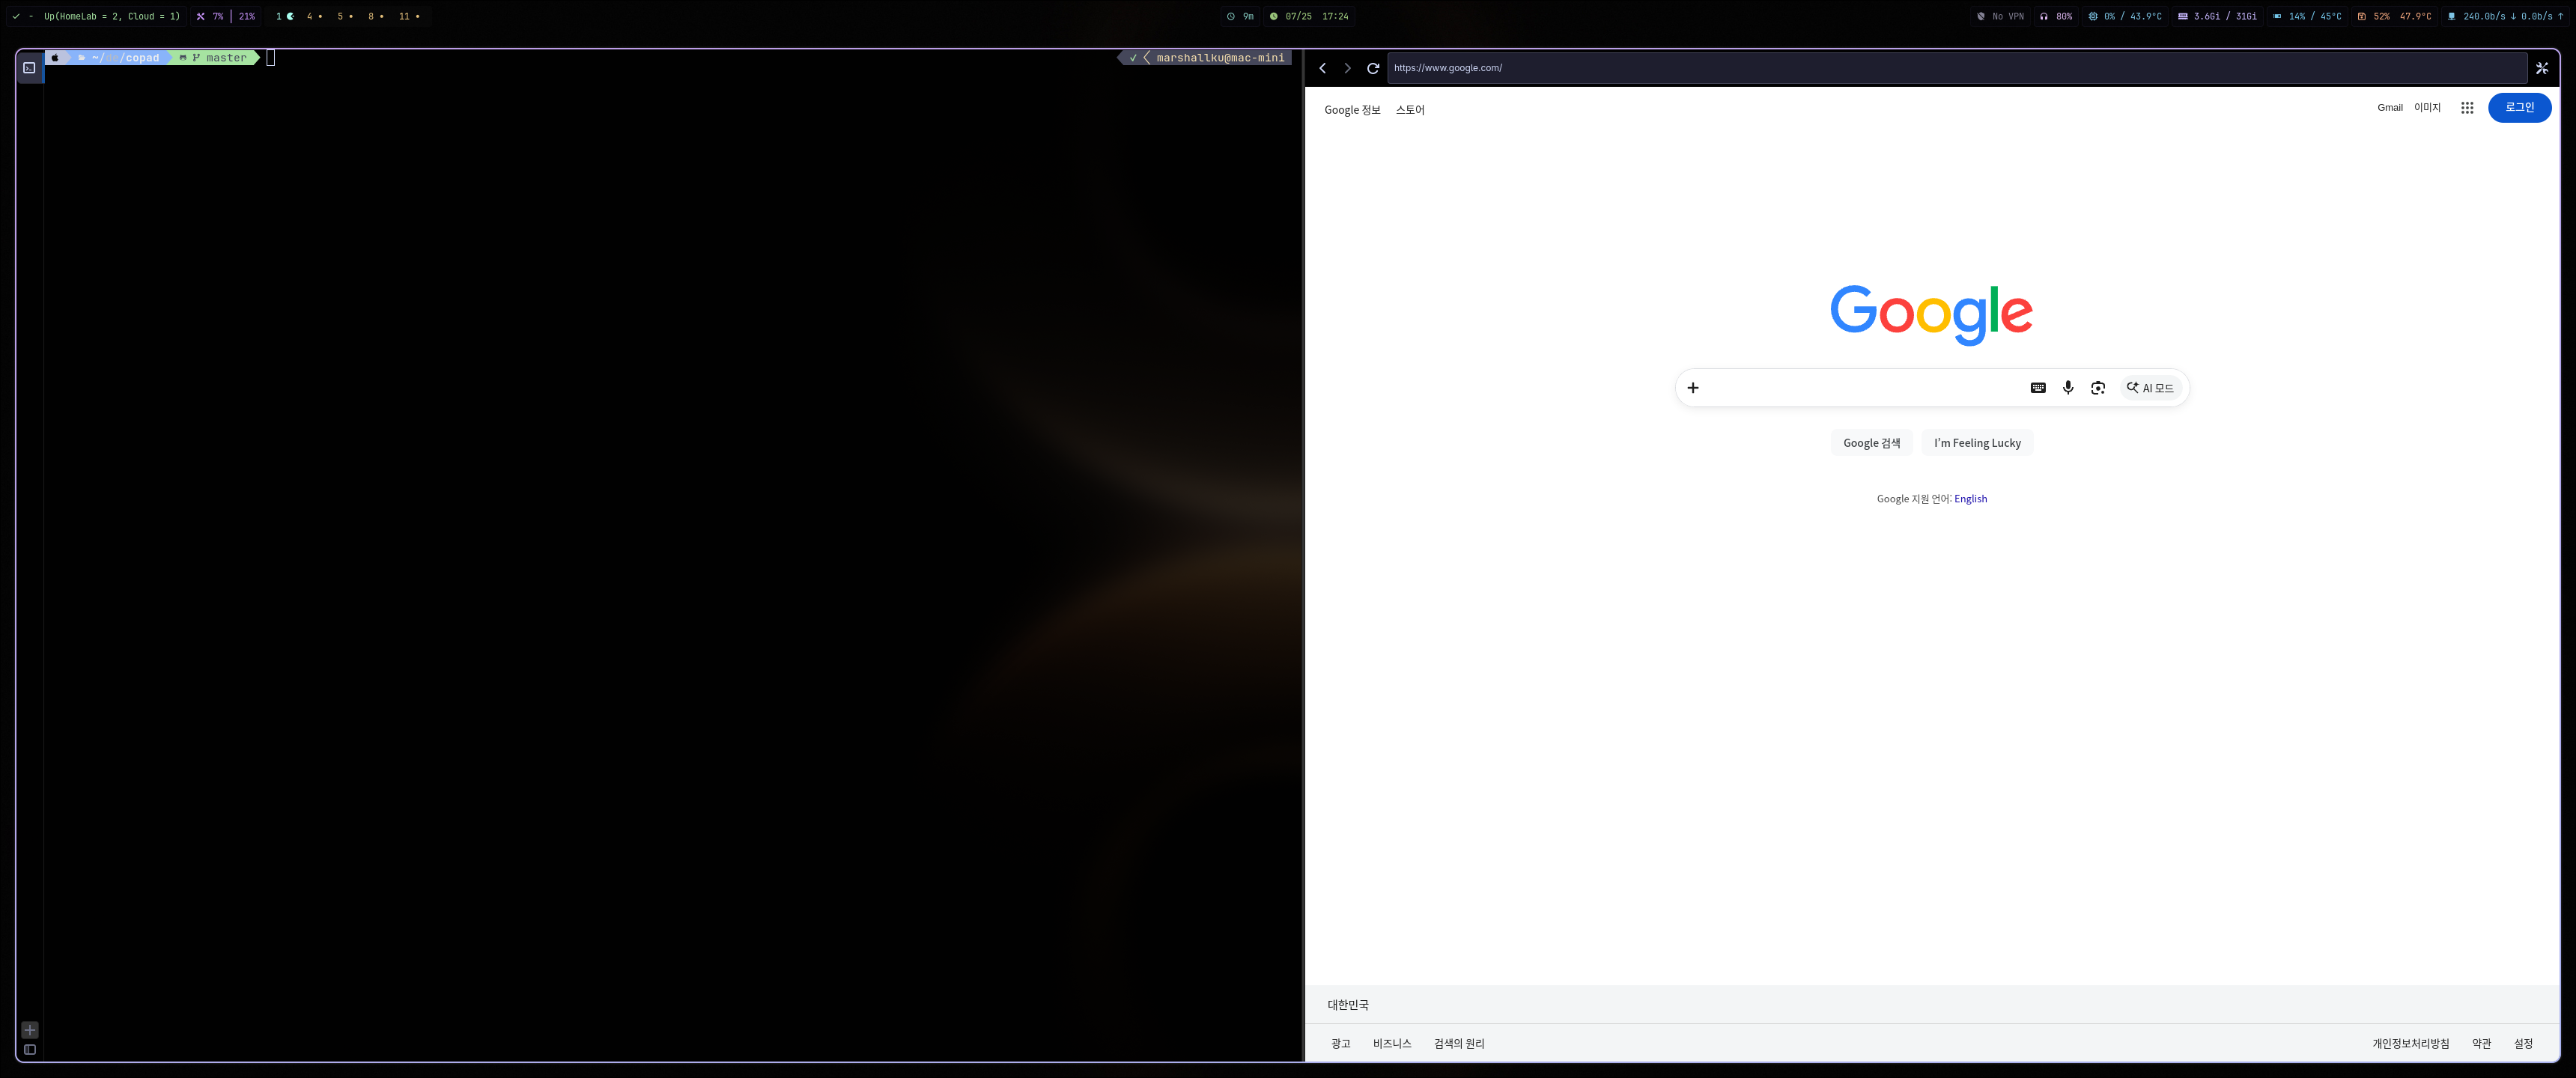Select the terminal tab icon in sidebar
This screenshot has height=1078, width=2576.
[x=30, y=68]
